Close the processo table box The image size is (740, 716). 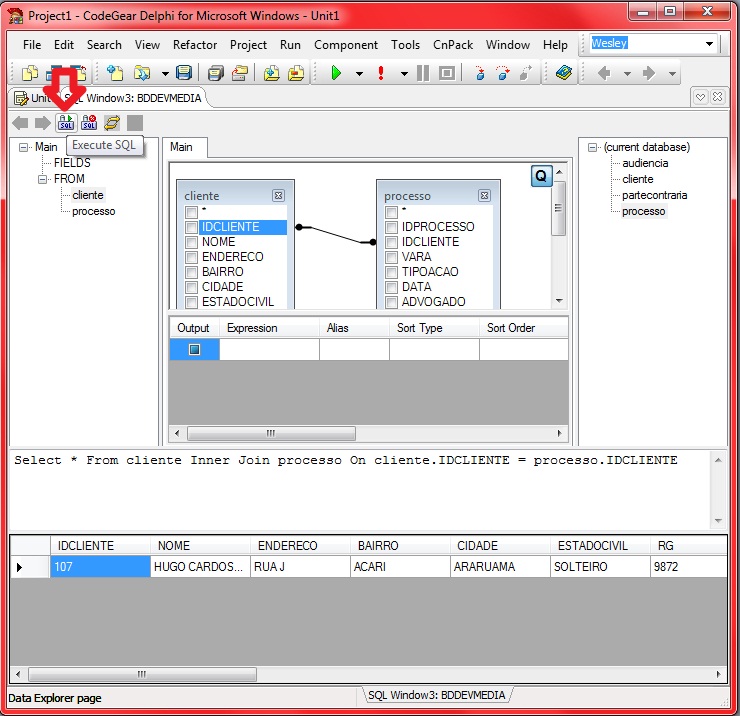[484, 196]
